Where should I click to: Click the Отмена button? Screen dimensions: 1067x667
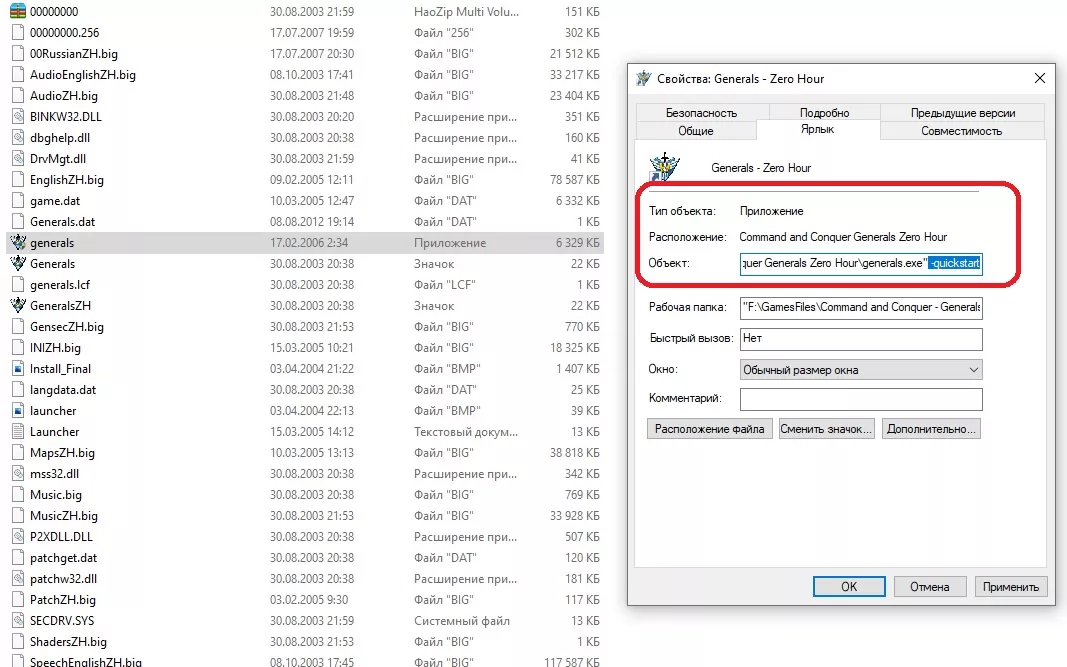930,587
